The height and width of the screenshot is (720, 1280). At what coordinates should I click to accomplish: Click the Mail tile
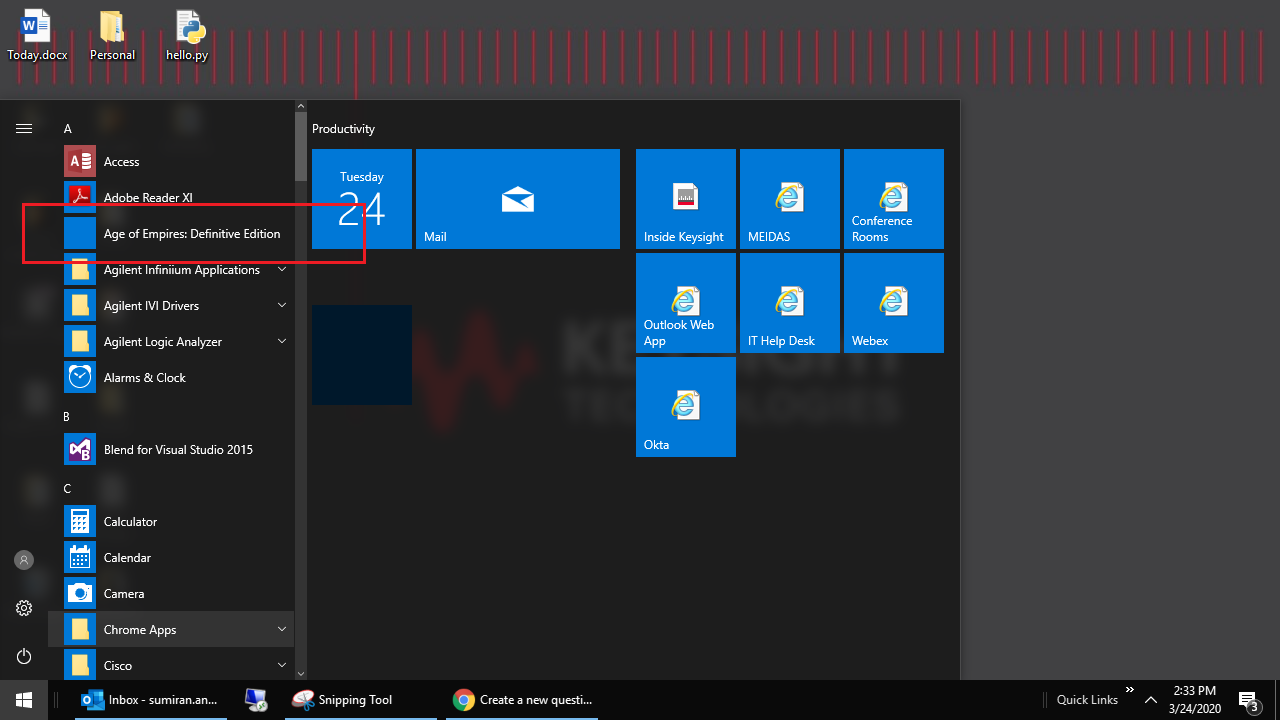(518, 199)
